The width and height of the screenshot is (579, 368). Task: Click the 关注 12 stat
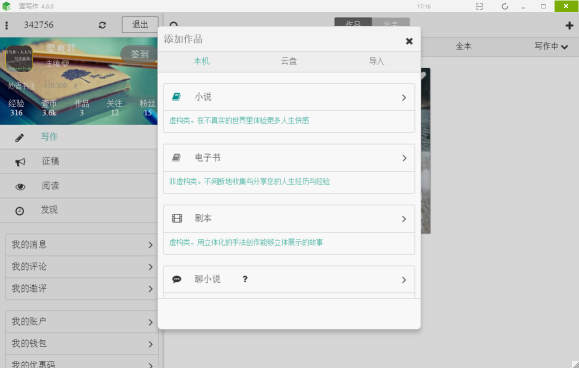[114, 108]
